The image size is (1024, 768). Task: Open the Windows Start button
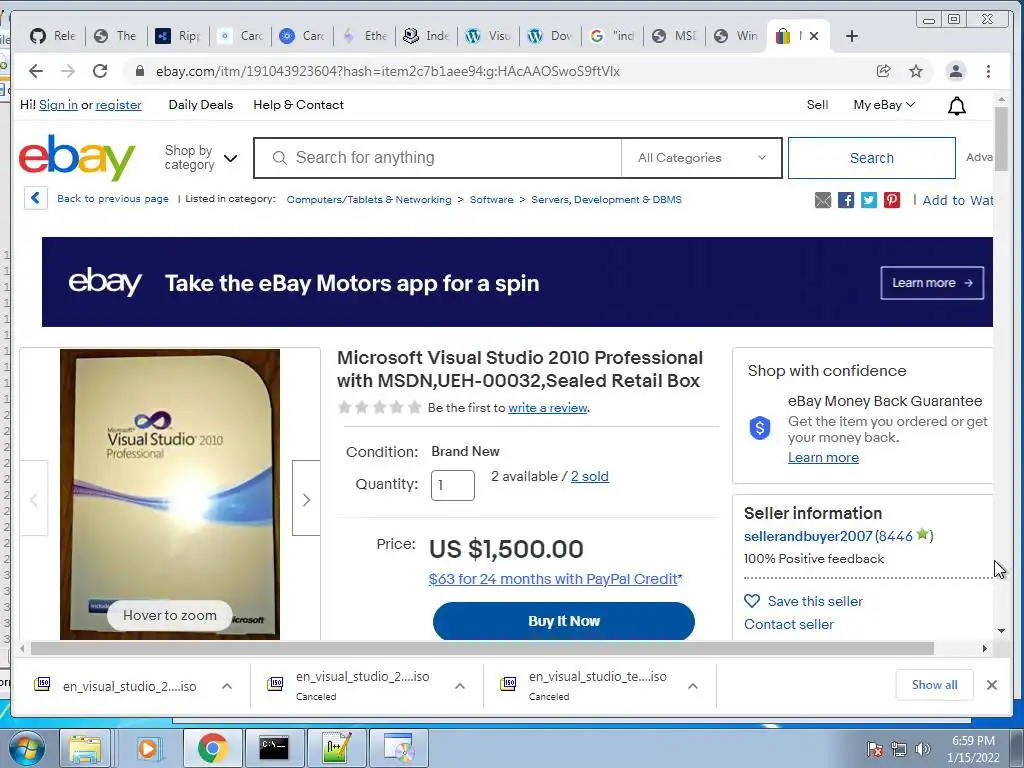(x=25, y=748)
